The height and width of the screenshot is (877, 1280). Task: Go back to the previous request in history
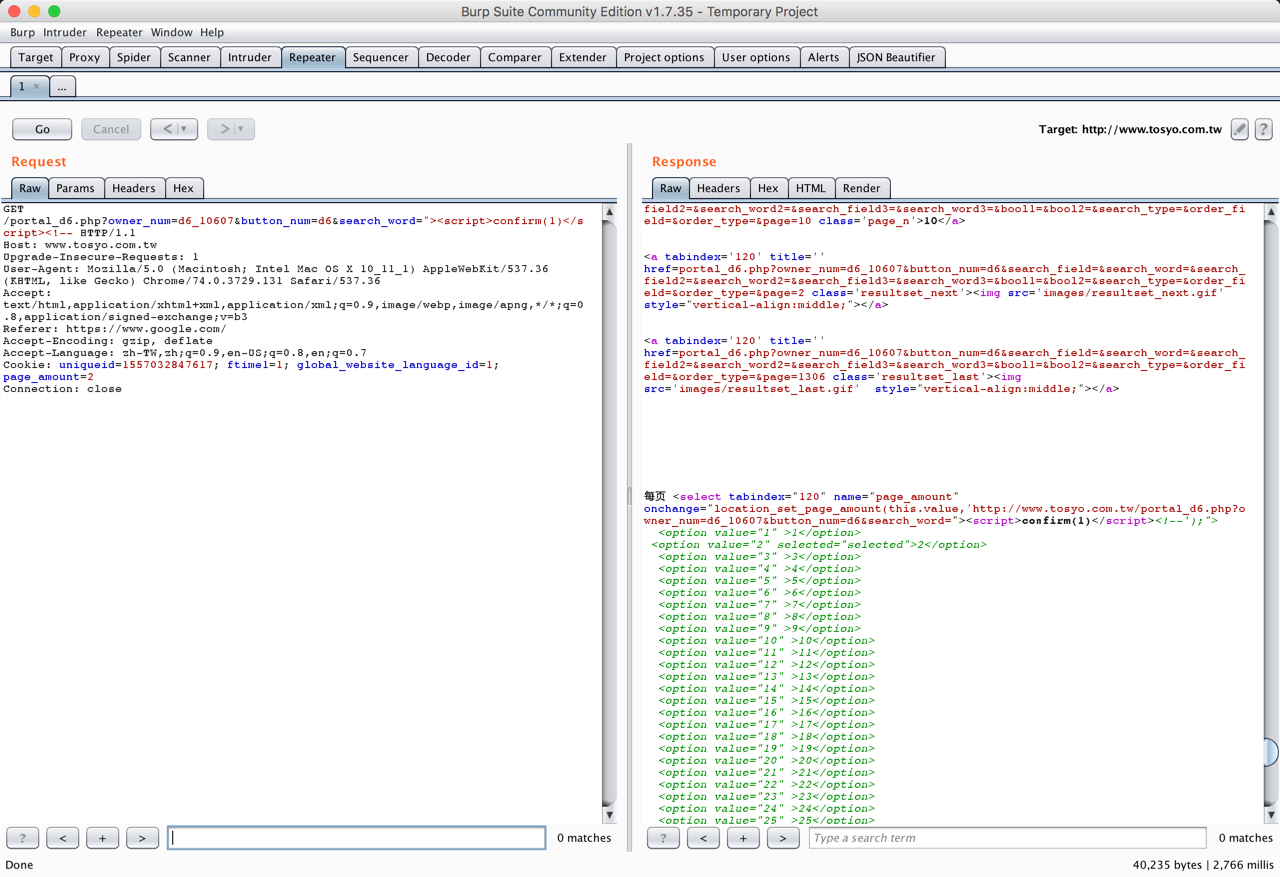coord(167,129)
